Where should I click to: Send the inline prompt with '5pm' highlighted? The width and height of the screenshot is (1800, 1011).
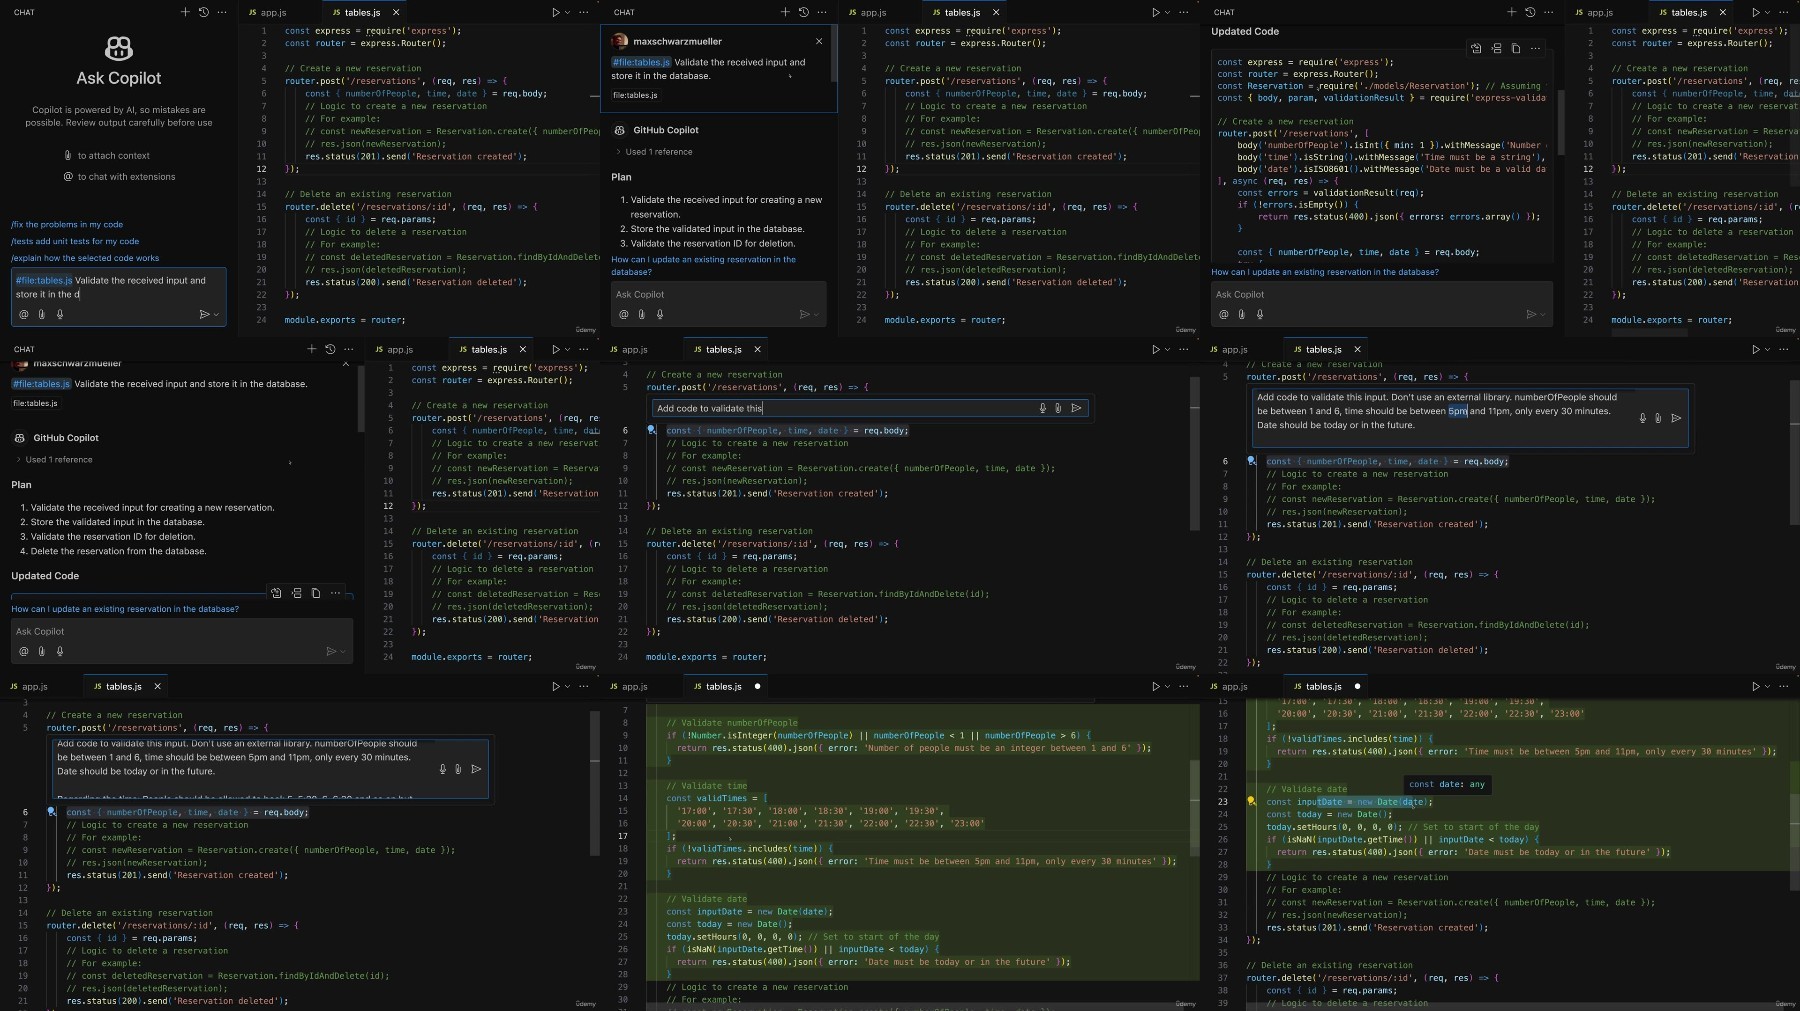coord(1676,418)
